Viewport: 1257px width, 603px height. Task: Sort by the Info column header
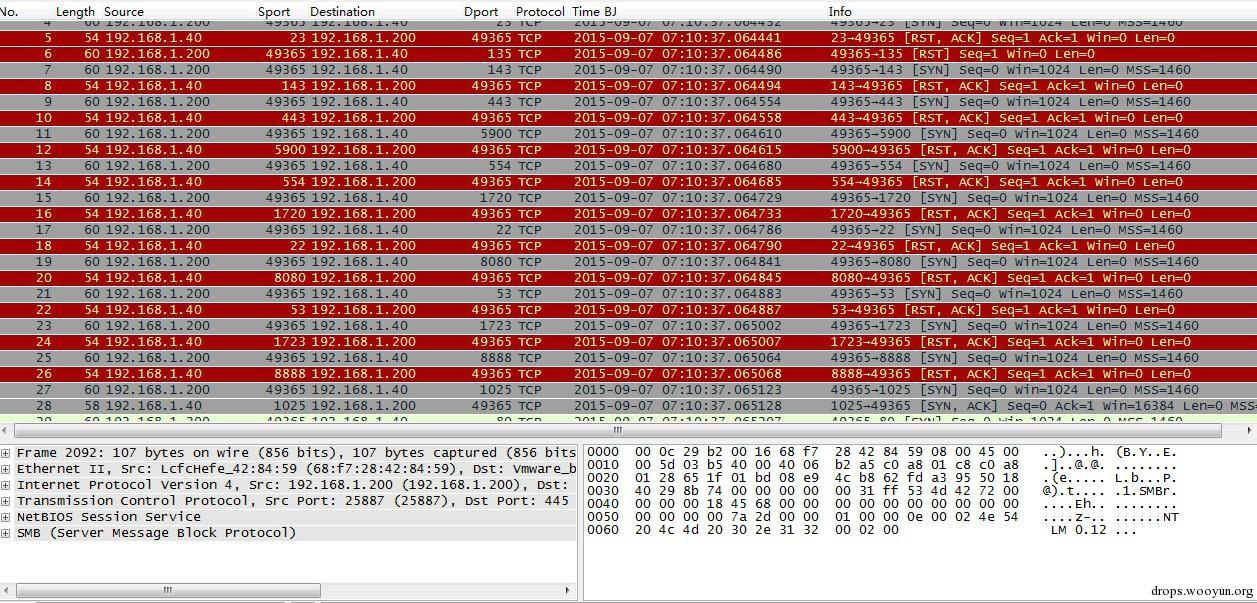[840, 12]
